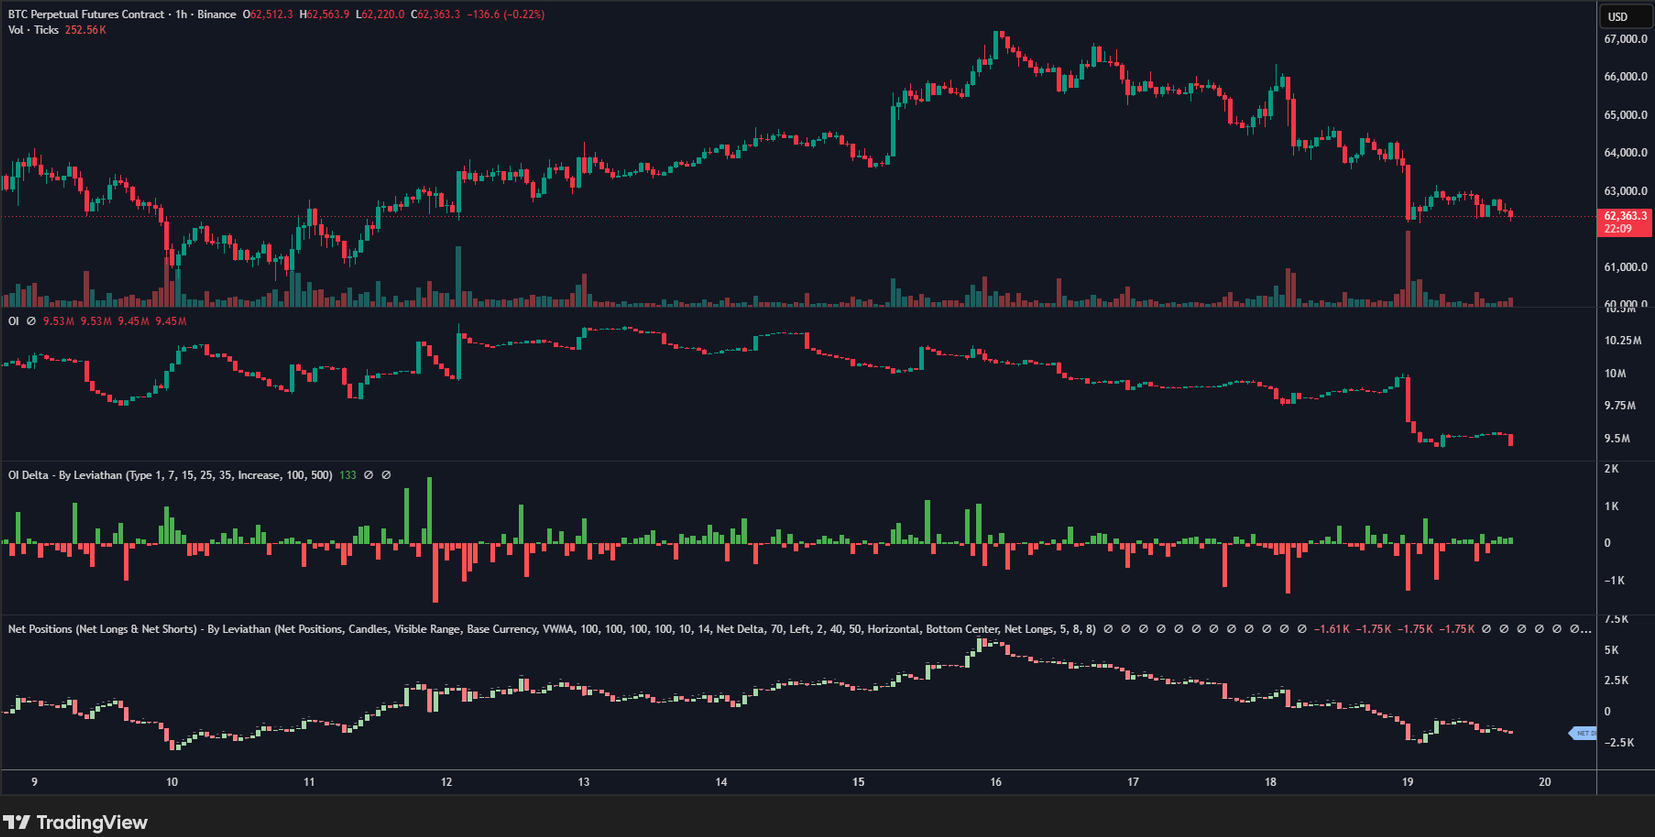The width and height of the screenshot is (1655, 837).
Task: Click the 66,000.0 price axis label
Action: point(1625,77)
